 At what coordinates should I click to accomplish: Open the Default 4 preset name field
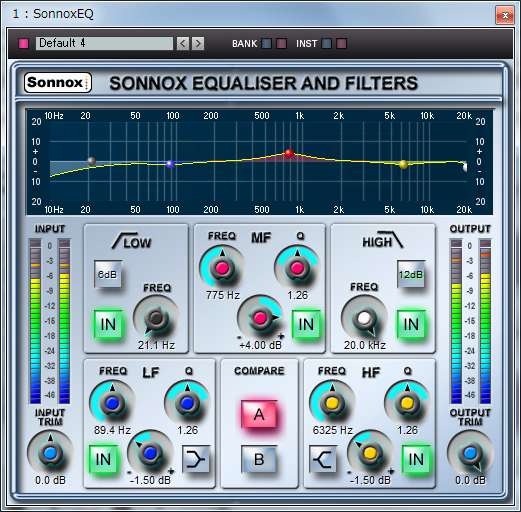coord(104,43)
